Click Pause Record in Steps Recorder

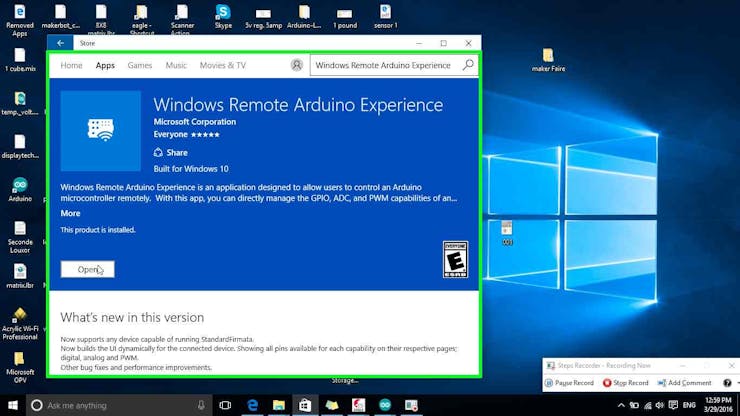(569, 383)
